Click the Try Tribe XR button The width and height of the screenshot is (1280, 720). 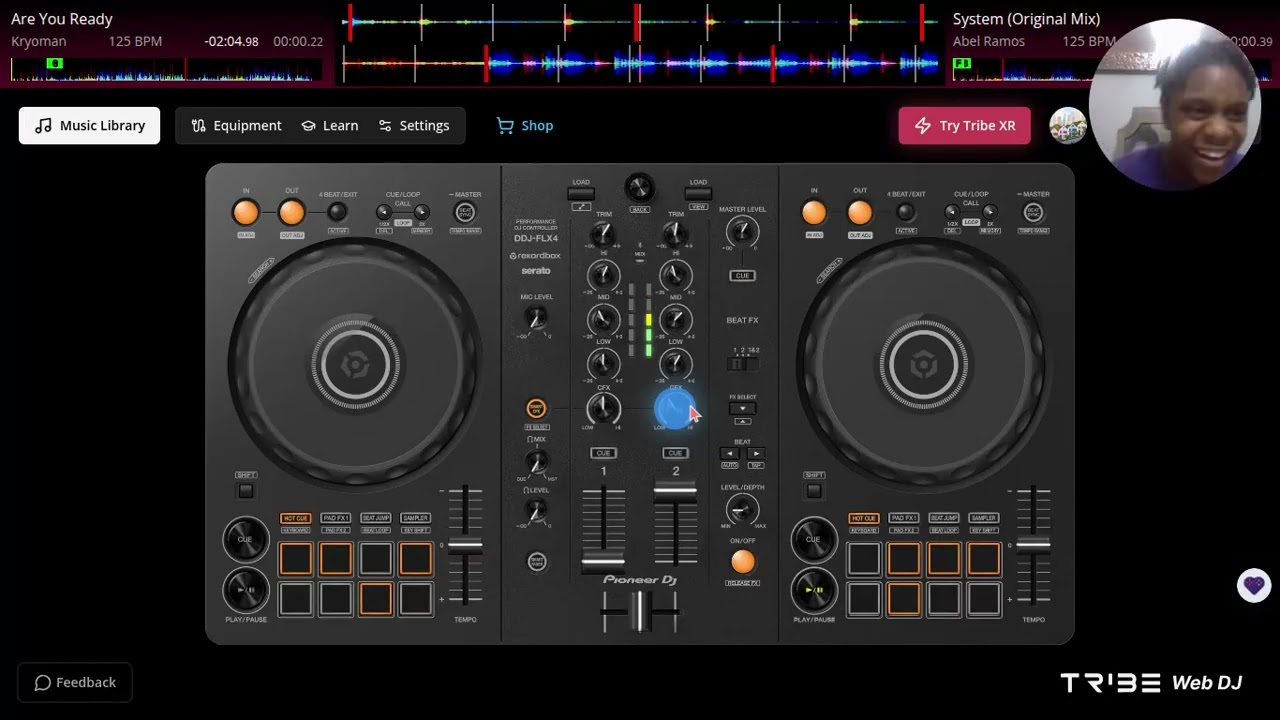(x=964, y=125)
